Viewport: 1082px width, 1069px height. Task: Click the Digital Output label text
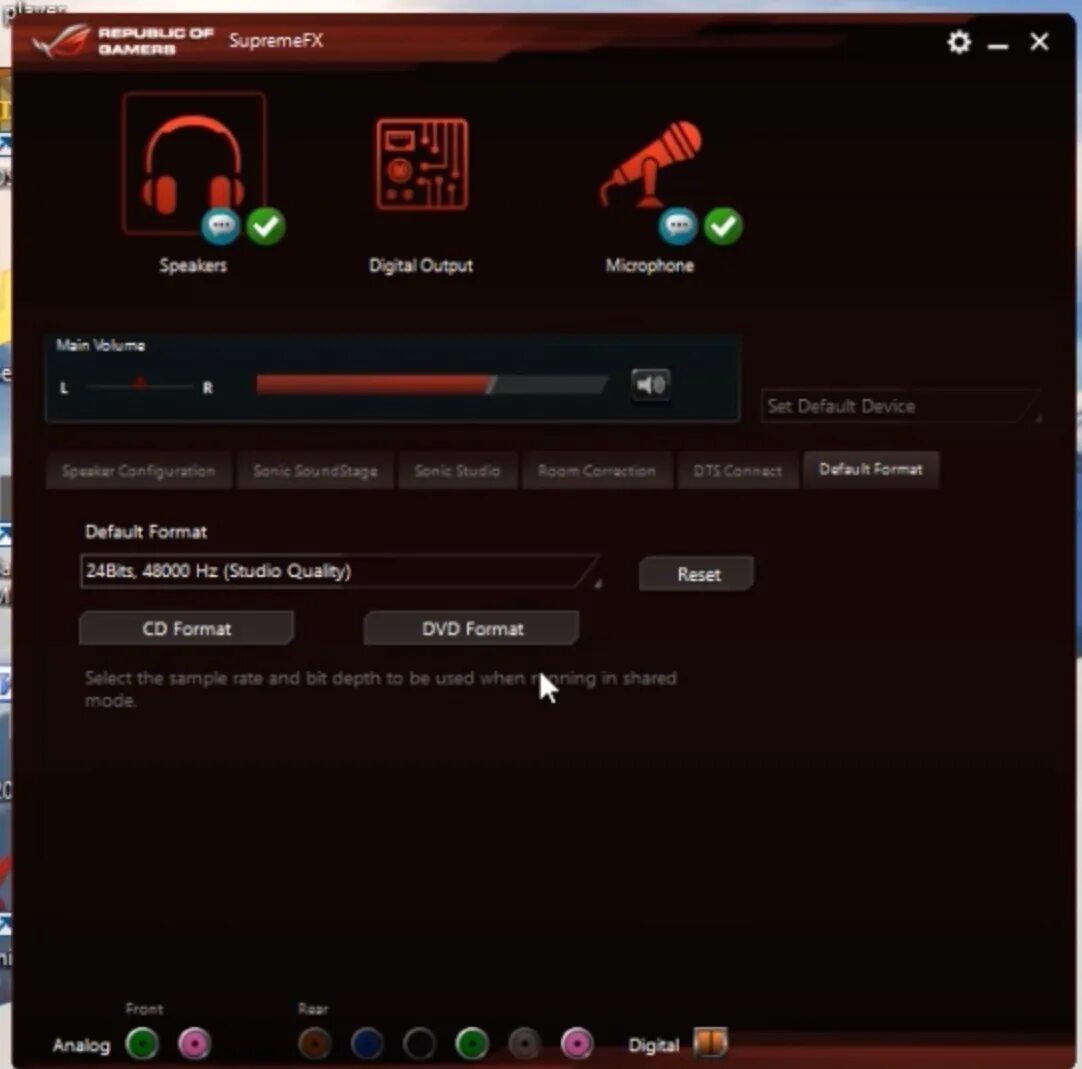pyautogui.click(x=421, y=266)
